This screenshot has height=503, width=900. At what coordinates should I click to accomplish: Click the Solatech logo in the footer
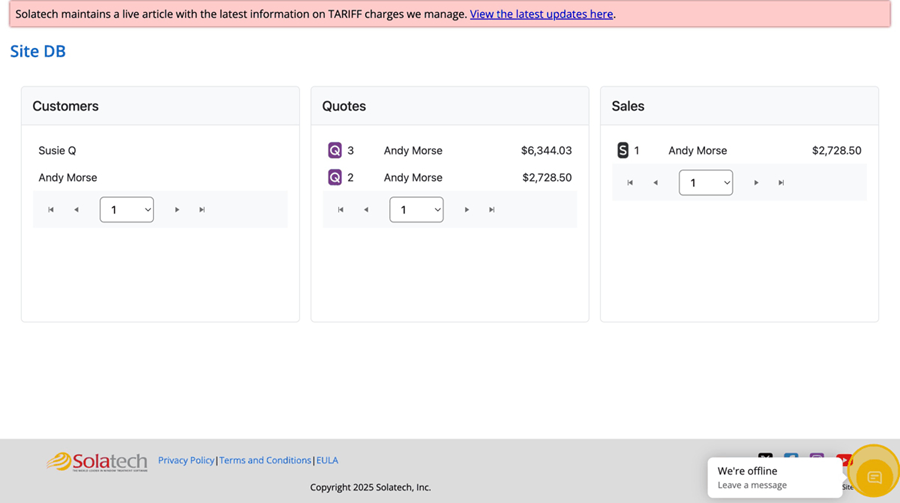click(97, 461)
